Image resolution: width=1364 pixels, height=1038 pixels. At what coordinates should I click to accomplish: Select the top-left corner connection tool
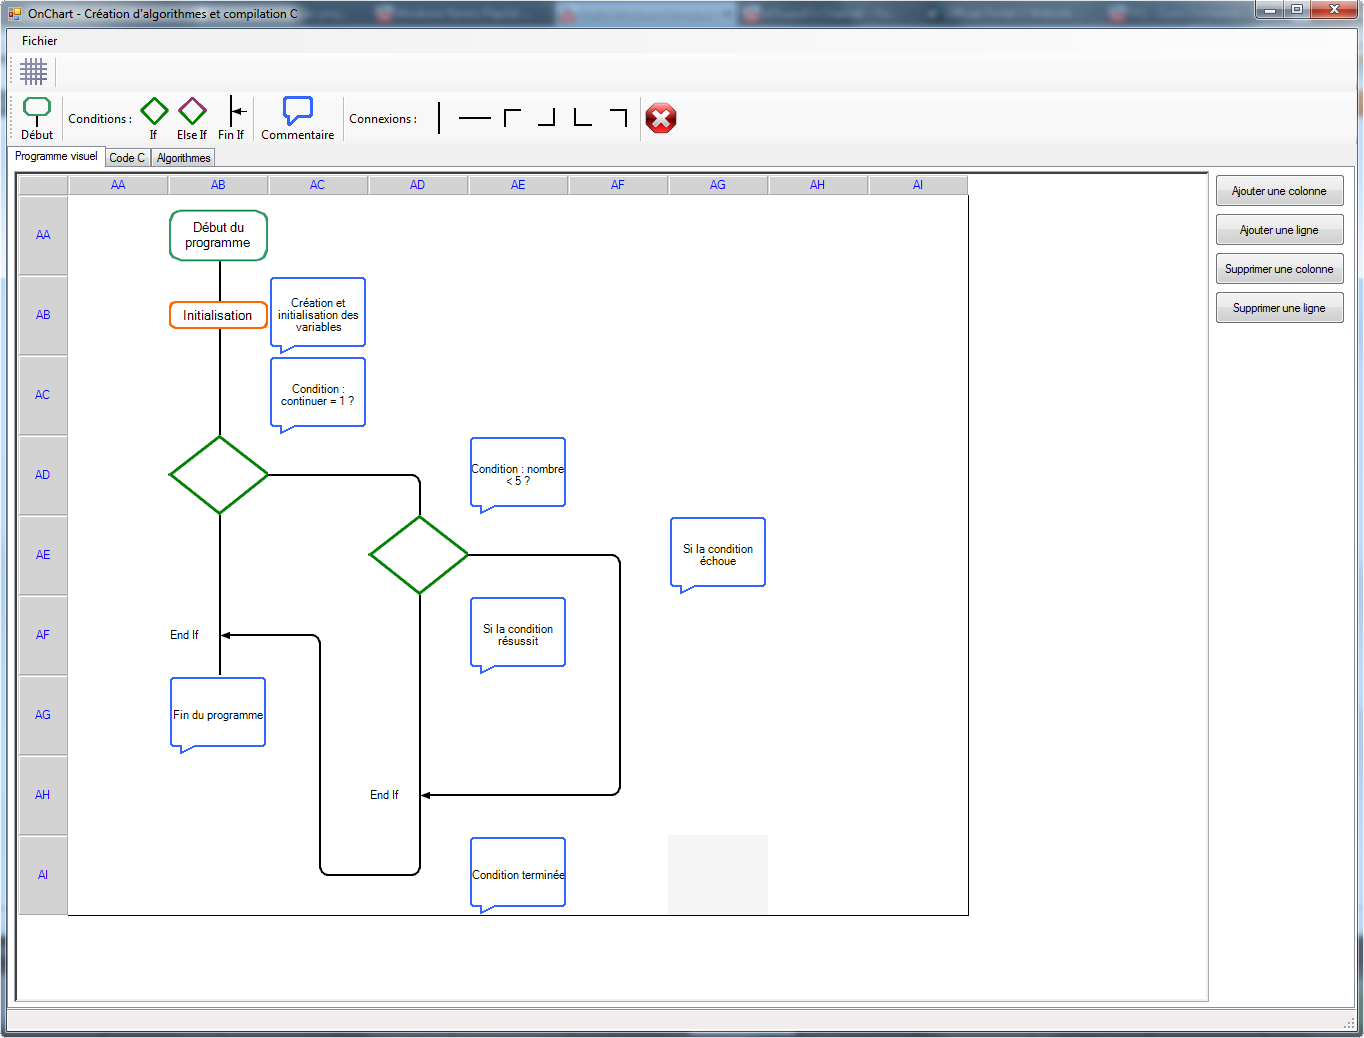(510, 117)
